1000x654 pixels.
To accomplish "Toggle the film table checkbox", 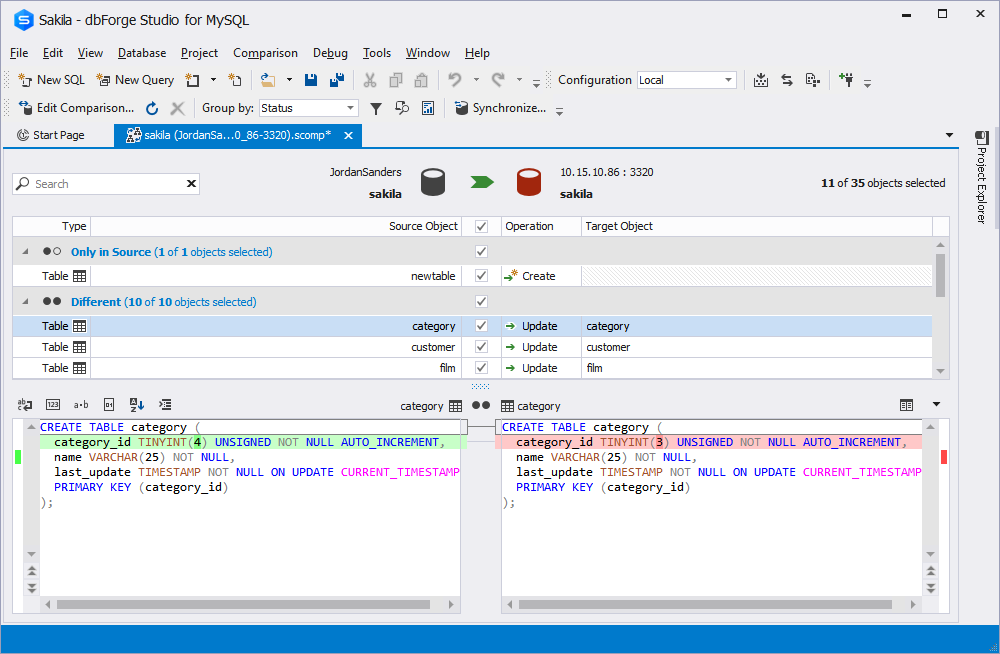I will (482, 368).
